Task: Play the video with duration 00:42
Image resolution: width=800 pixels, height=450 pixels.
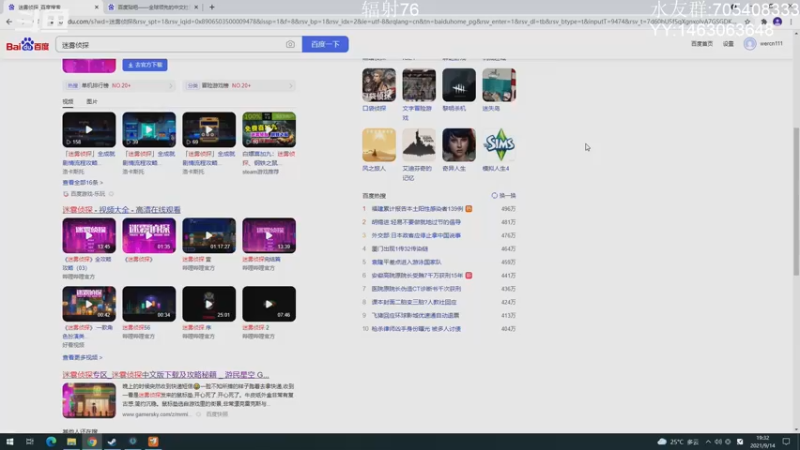Action: (89, 304)
